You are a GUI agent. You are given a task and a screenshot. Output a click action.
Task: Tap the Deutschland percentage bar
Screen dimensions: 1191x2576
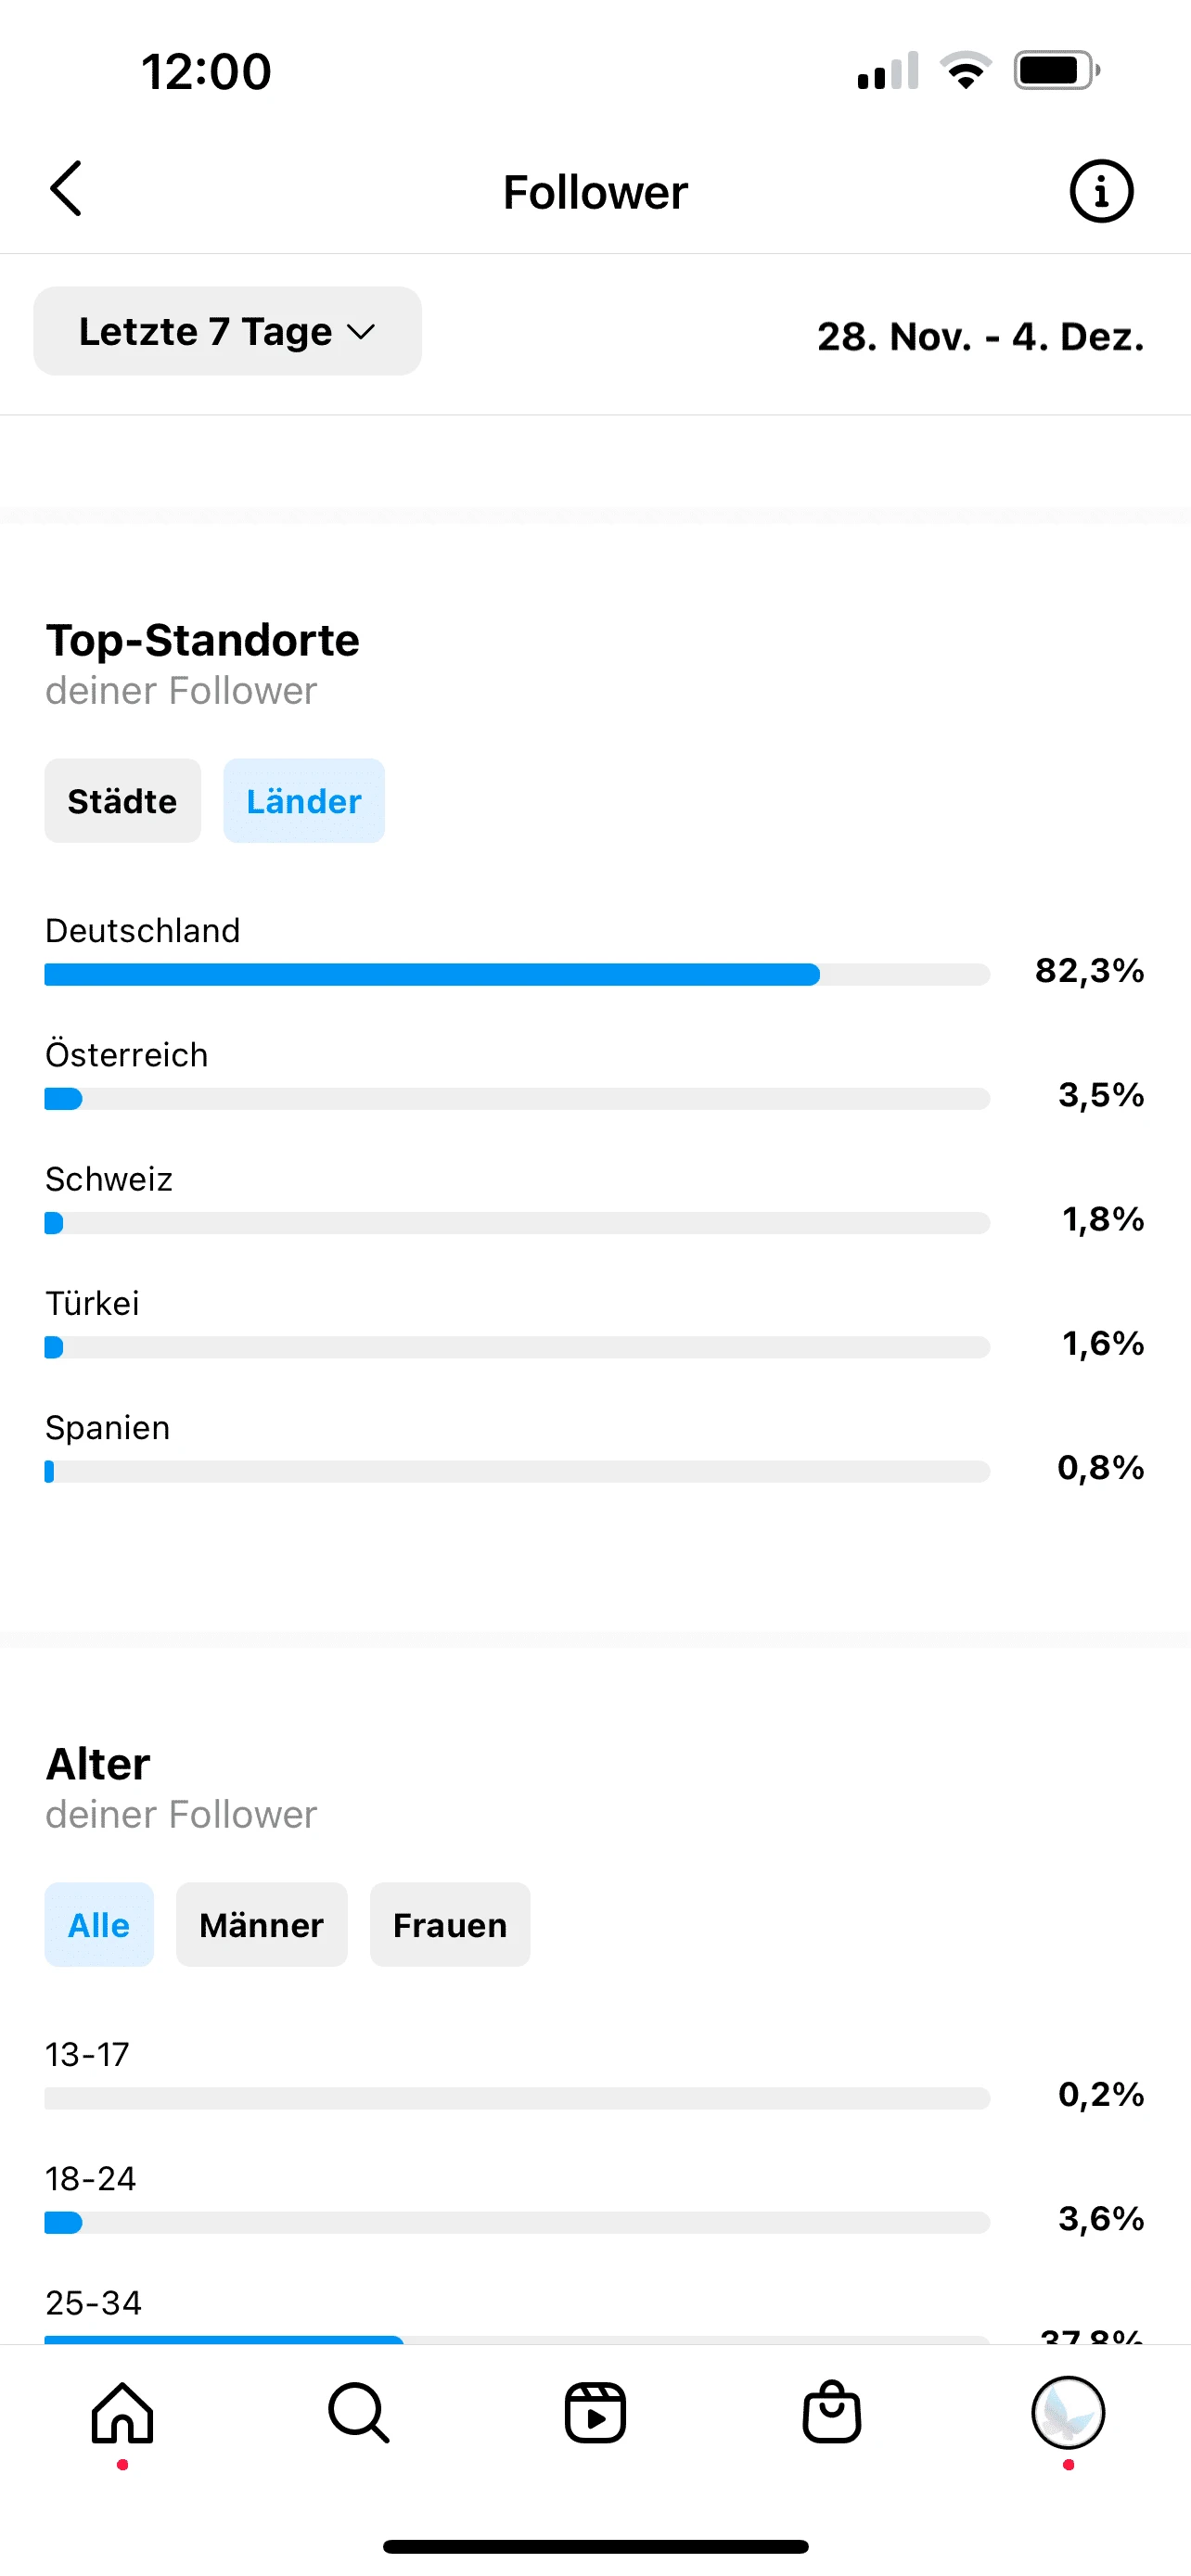pos(516,975)
